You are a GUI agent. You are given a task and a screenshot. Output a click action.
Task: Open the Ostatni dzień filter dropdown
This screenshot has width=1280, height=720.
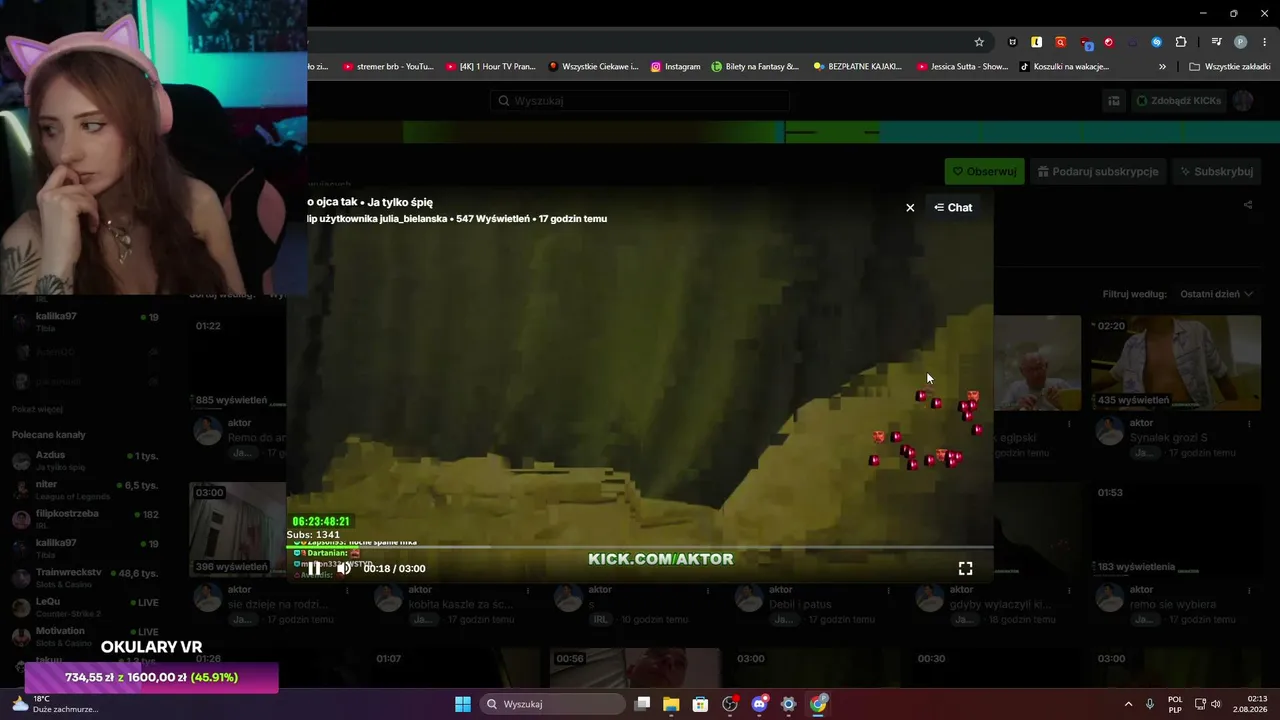[1216, 294]
